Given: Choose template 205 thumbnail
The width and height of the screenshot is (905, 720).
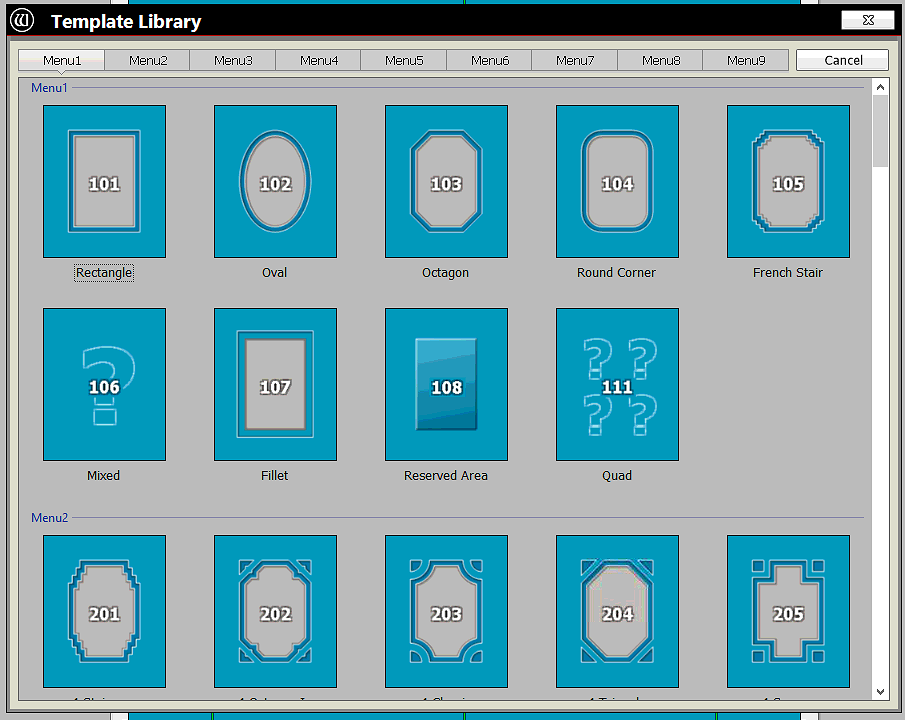Looking at the screenshot, I should coord(788,612).
